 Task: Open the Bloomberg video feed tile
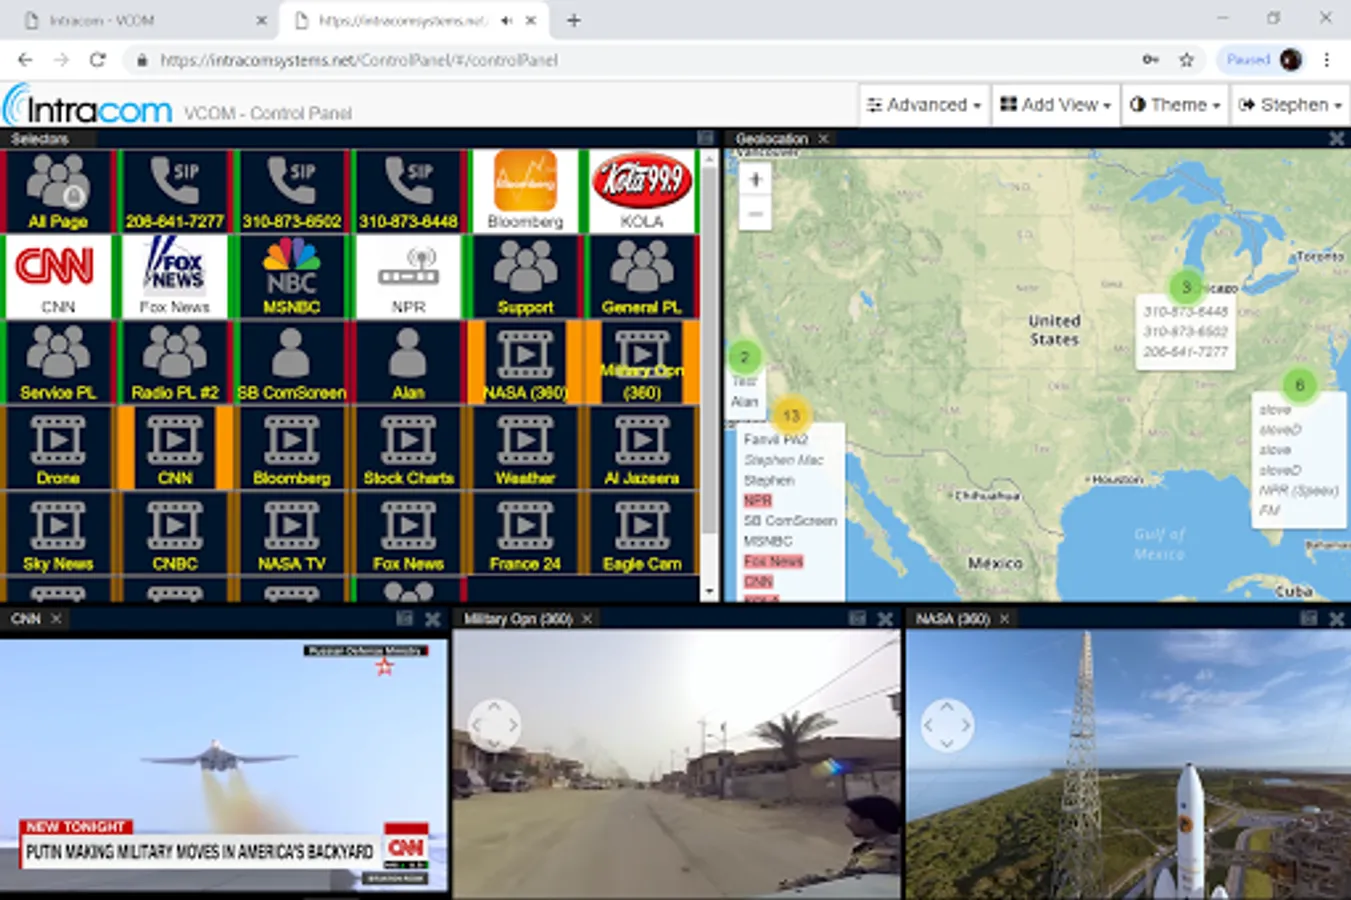[292, 448]
